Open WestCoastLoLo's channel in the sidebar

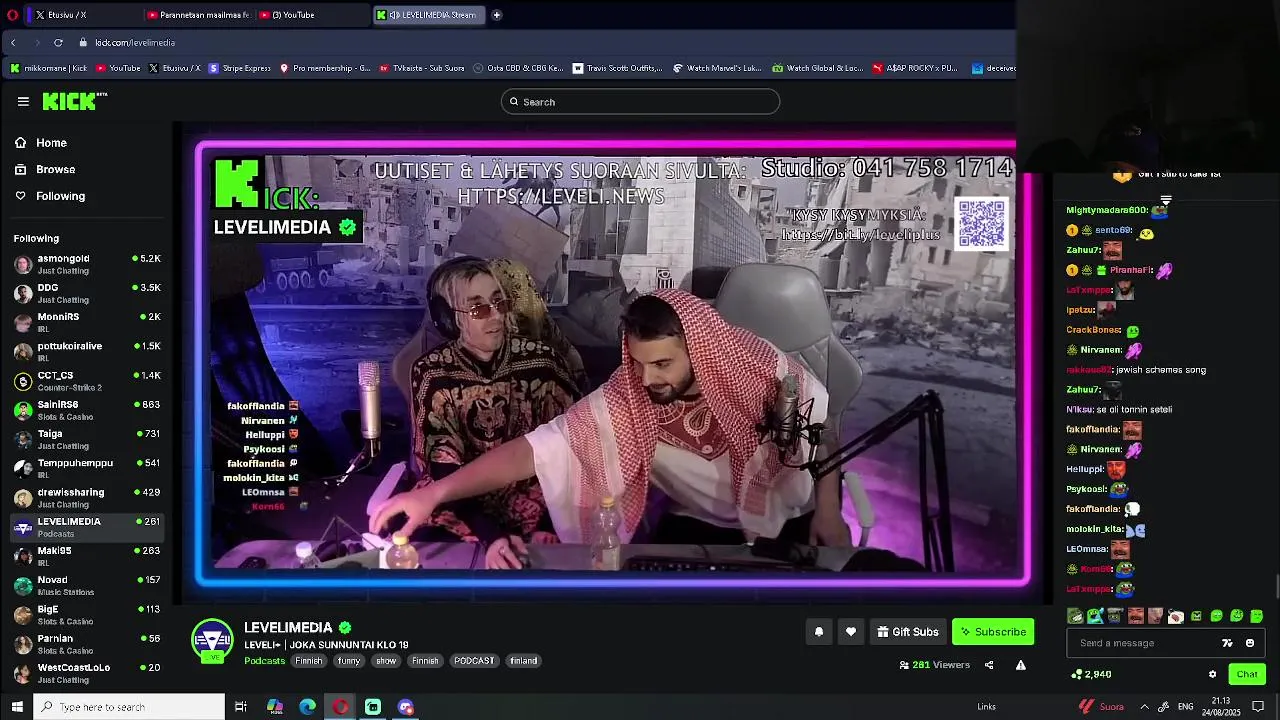[x=87, y=673]
